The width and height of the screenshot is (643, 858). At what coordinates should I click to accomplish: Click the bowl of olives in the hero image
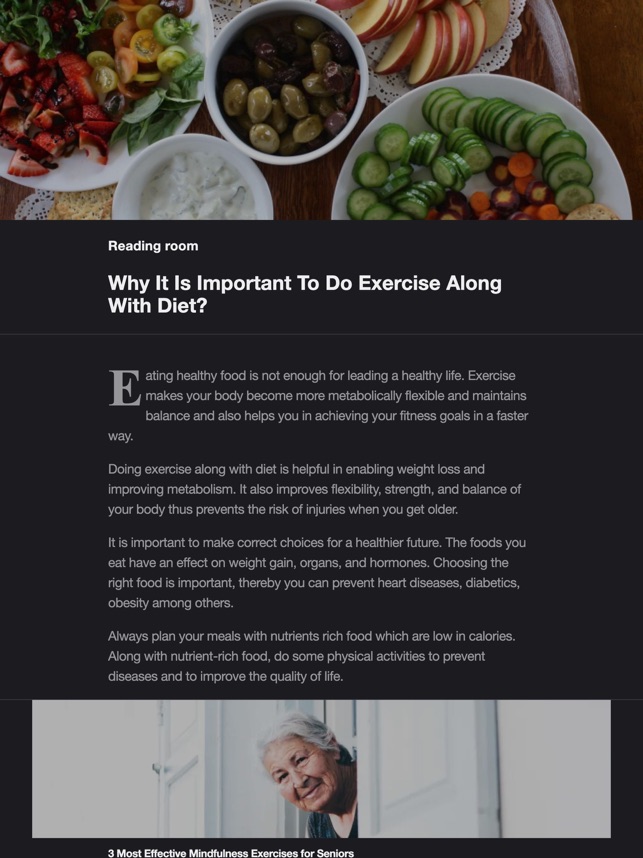[286, 82]
